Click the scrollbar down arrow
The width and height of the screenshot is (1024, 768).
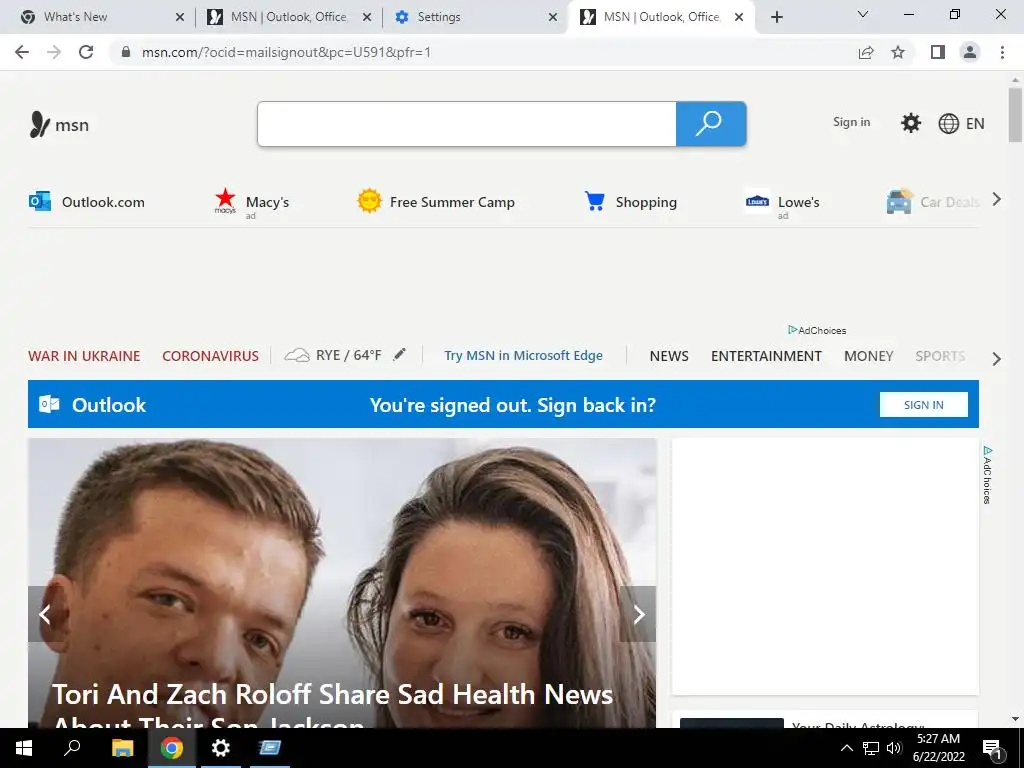coord(1015,719)
